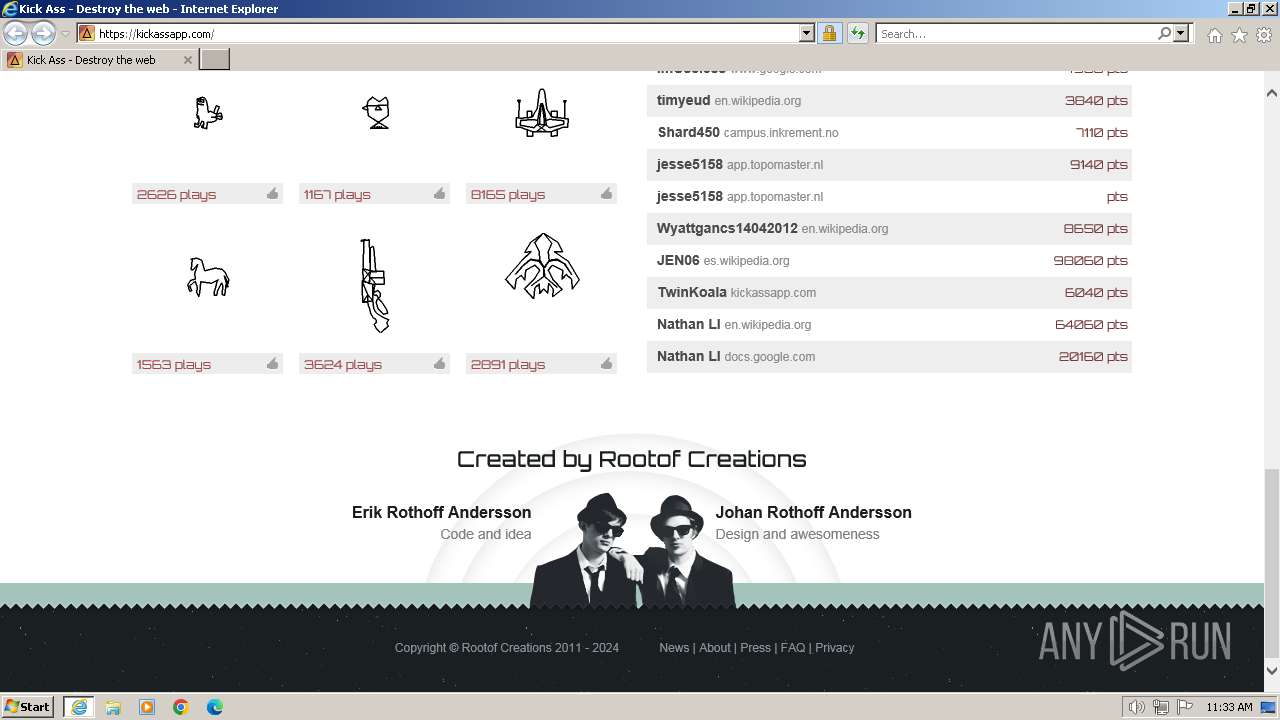
Task: Refresh the page with the refresh icon
Action: (x=858, y=33)
